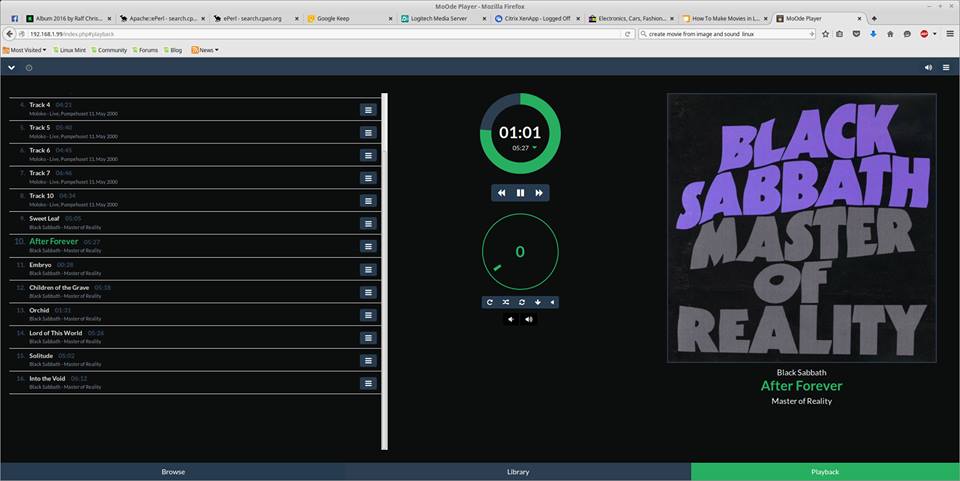Open the Most Visited bookmarks dropdown
The width and height of the screenshot is (960, 481).
click(24, 50)
